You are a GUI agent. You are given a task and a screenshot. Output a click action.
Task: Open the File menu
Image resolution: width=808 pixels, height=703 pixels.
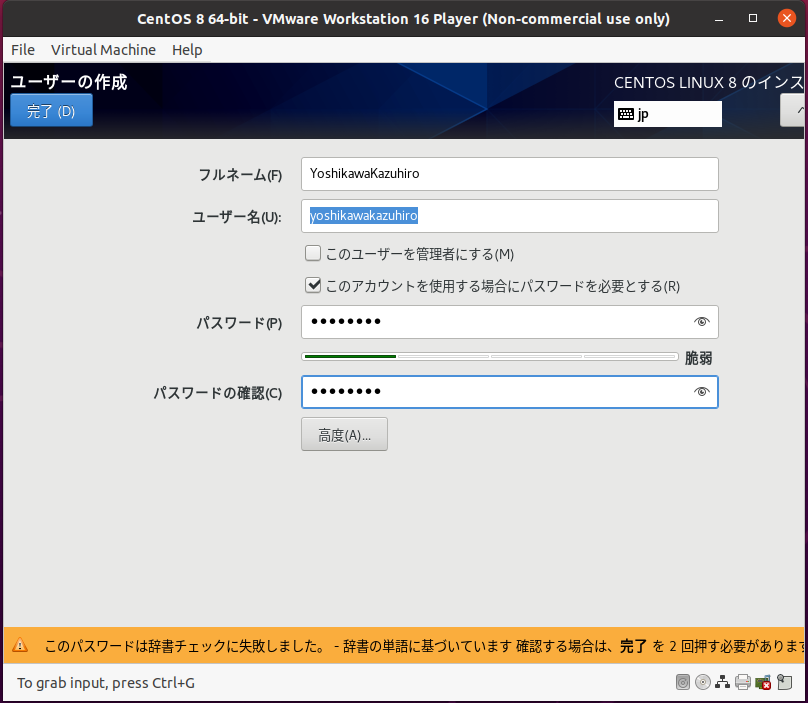click(x=22, y=50)
